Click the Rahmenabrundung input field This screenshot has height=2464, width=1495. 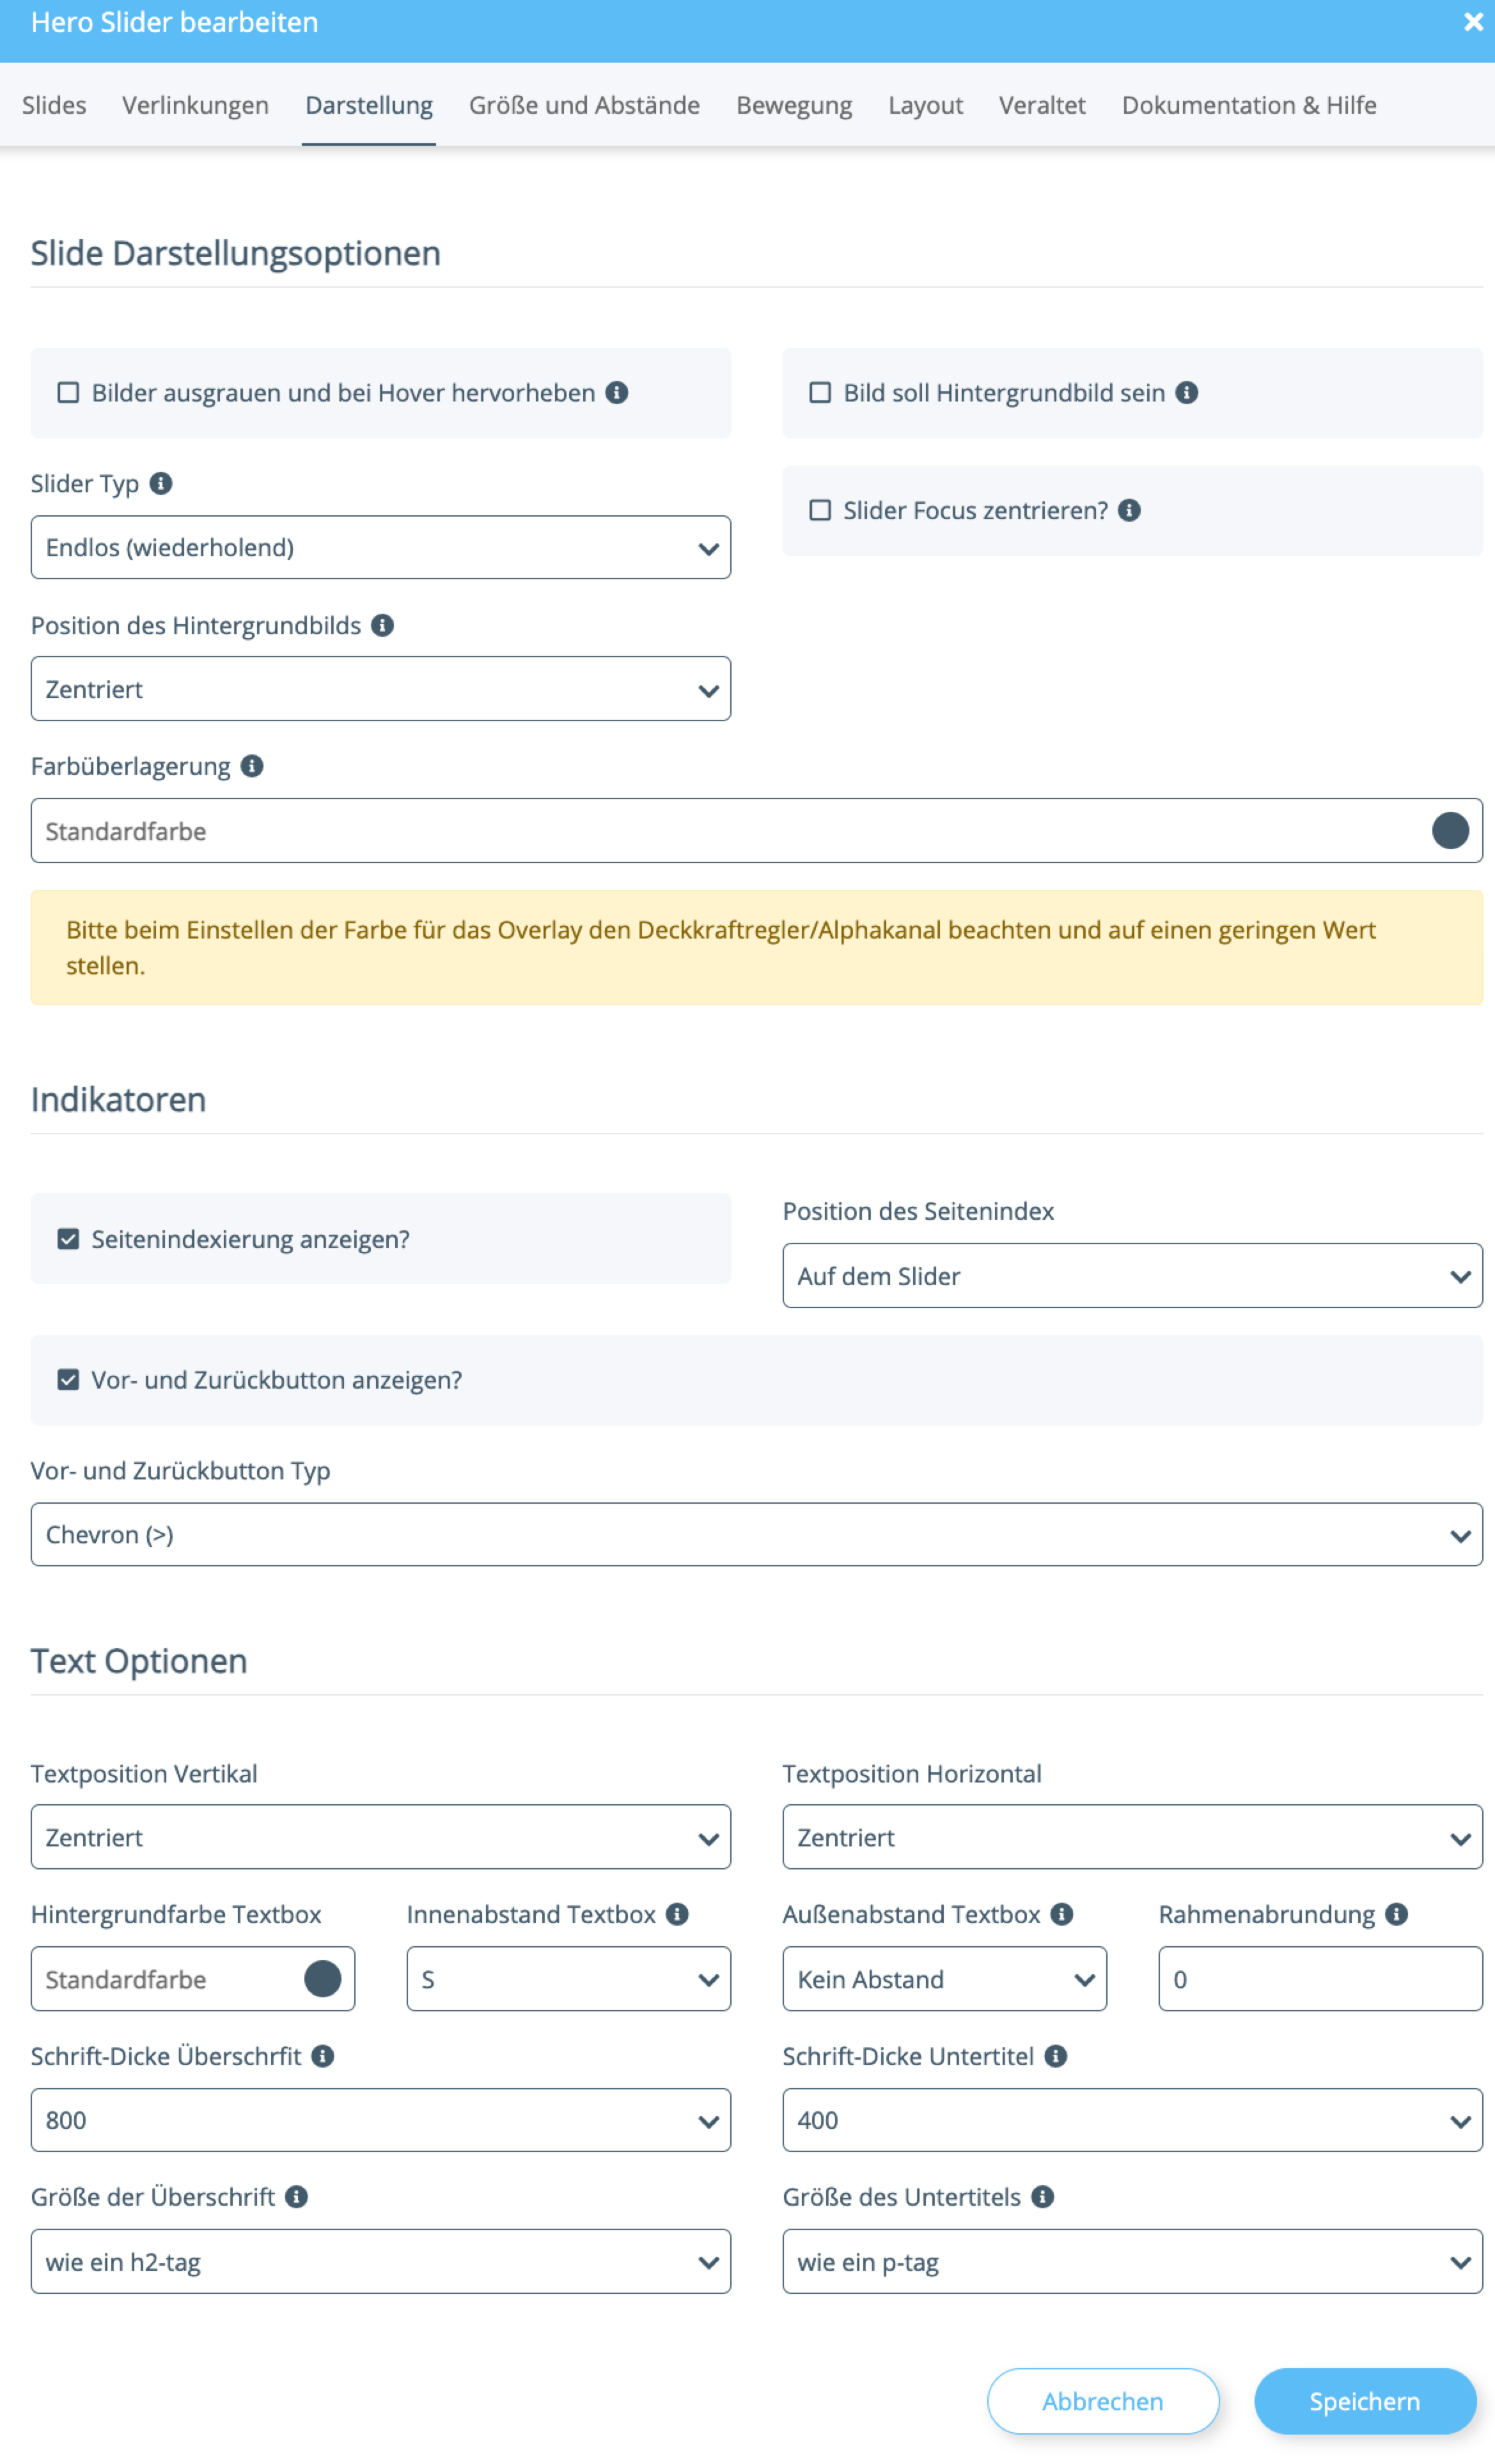pyautogui.click(x=1319, y=1979)
